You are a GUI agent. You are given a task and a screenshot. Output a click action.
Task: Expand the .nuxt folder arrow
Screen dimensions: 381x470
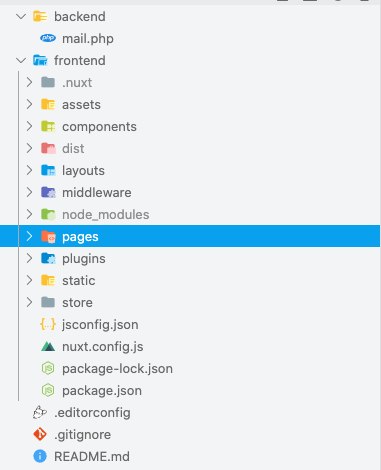(x=29, y=82)
